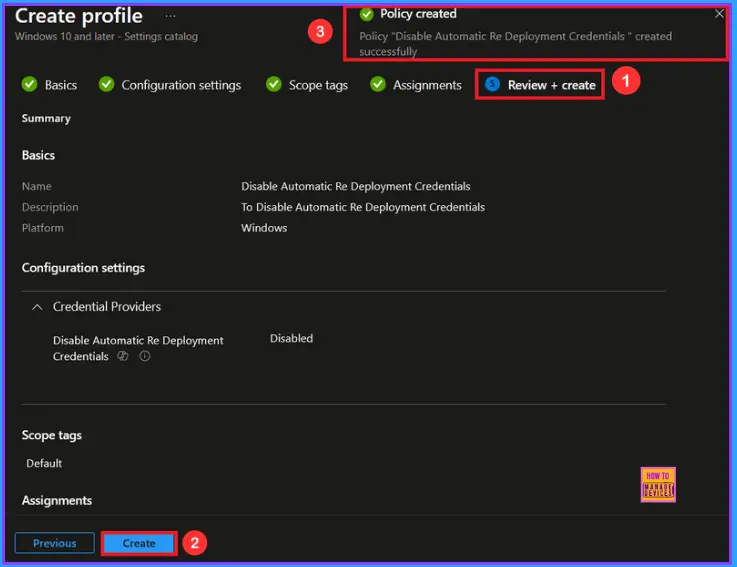737x567 pixels.
Task: Click the Copilot icon next to Credentials
Action: pyautogui.click(x=123, y=356)
